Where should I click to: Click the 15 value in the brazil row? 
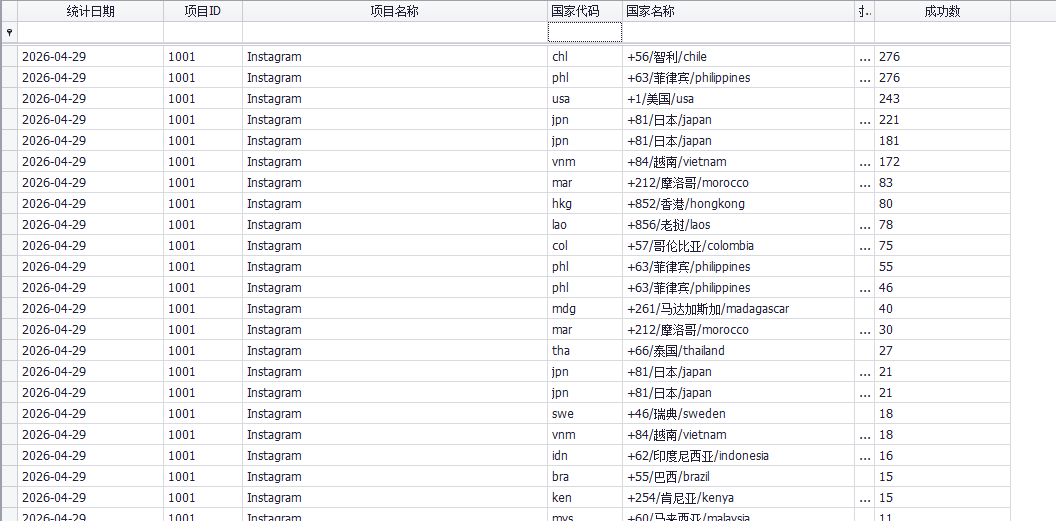[x=942, y=477]
